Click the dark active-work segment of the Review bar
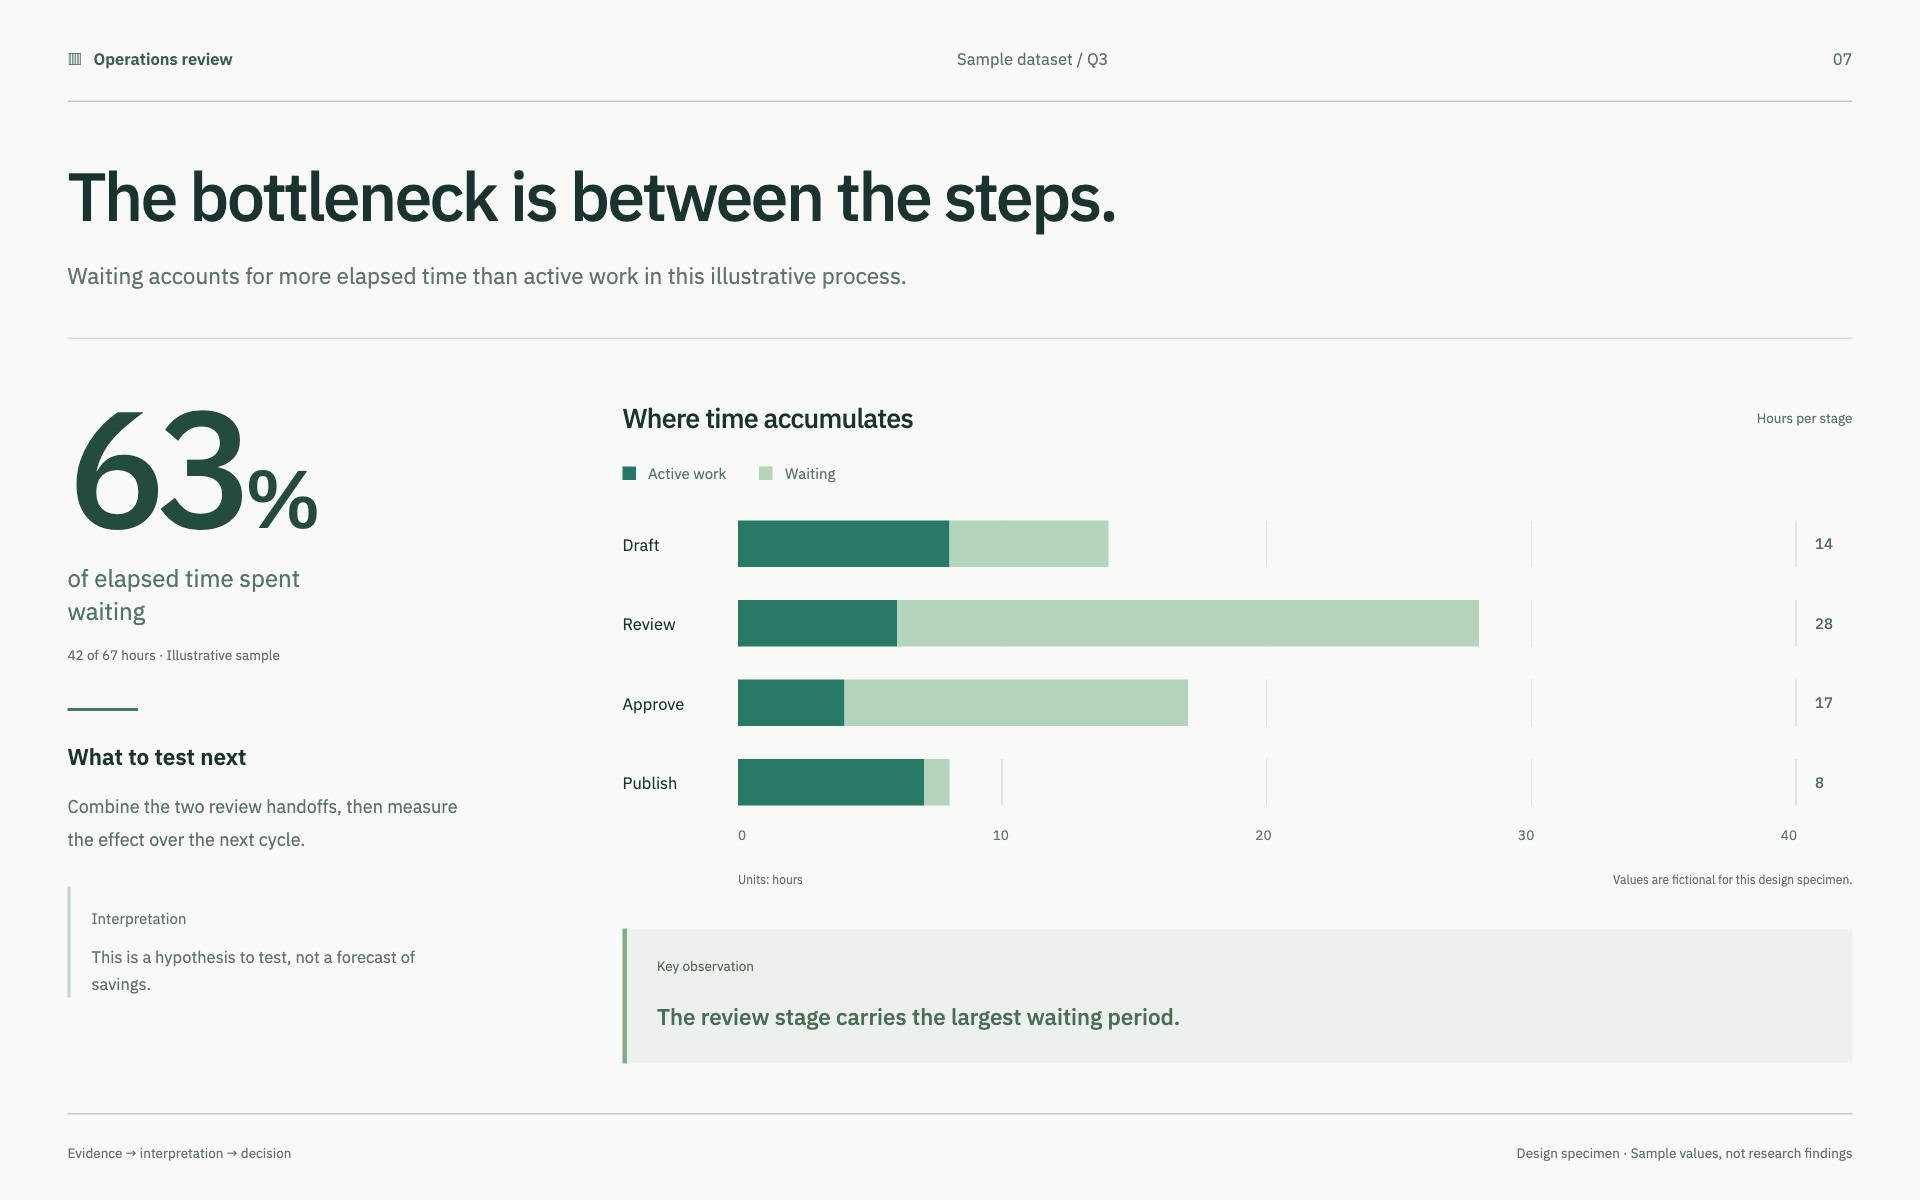The width and height of the screenshot is (1920, 1200). click(817, 623)
